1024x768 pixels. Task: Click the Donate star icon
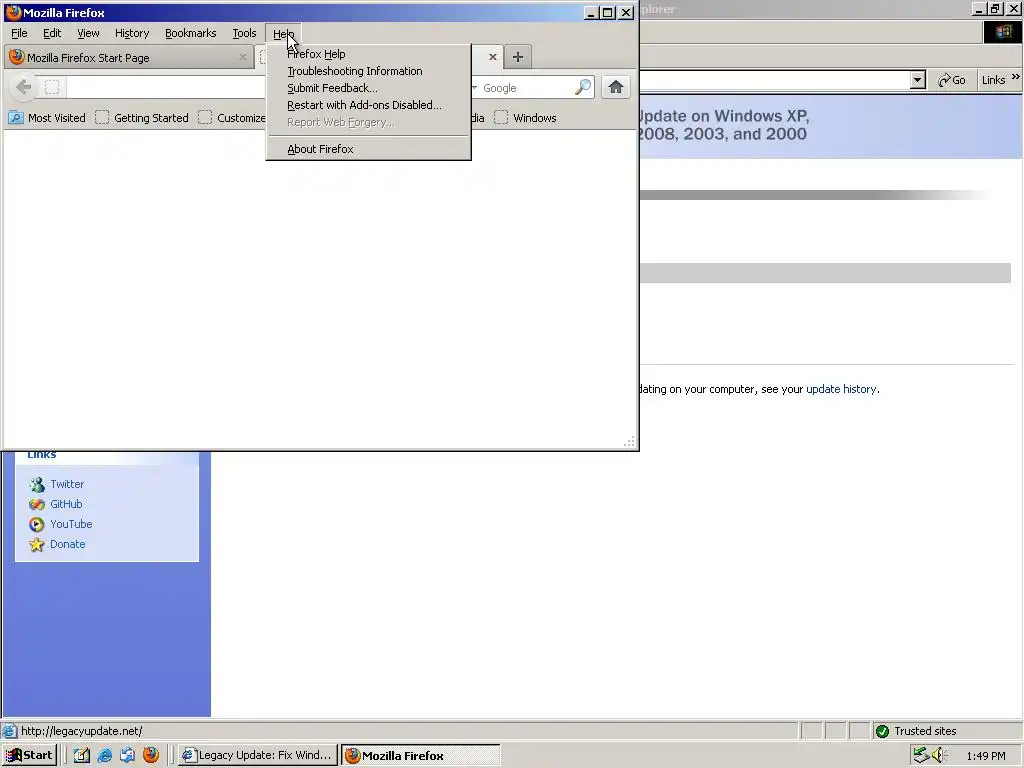(37, 544)
